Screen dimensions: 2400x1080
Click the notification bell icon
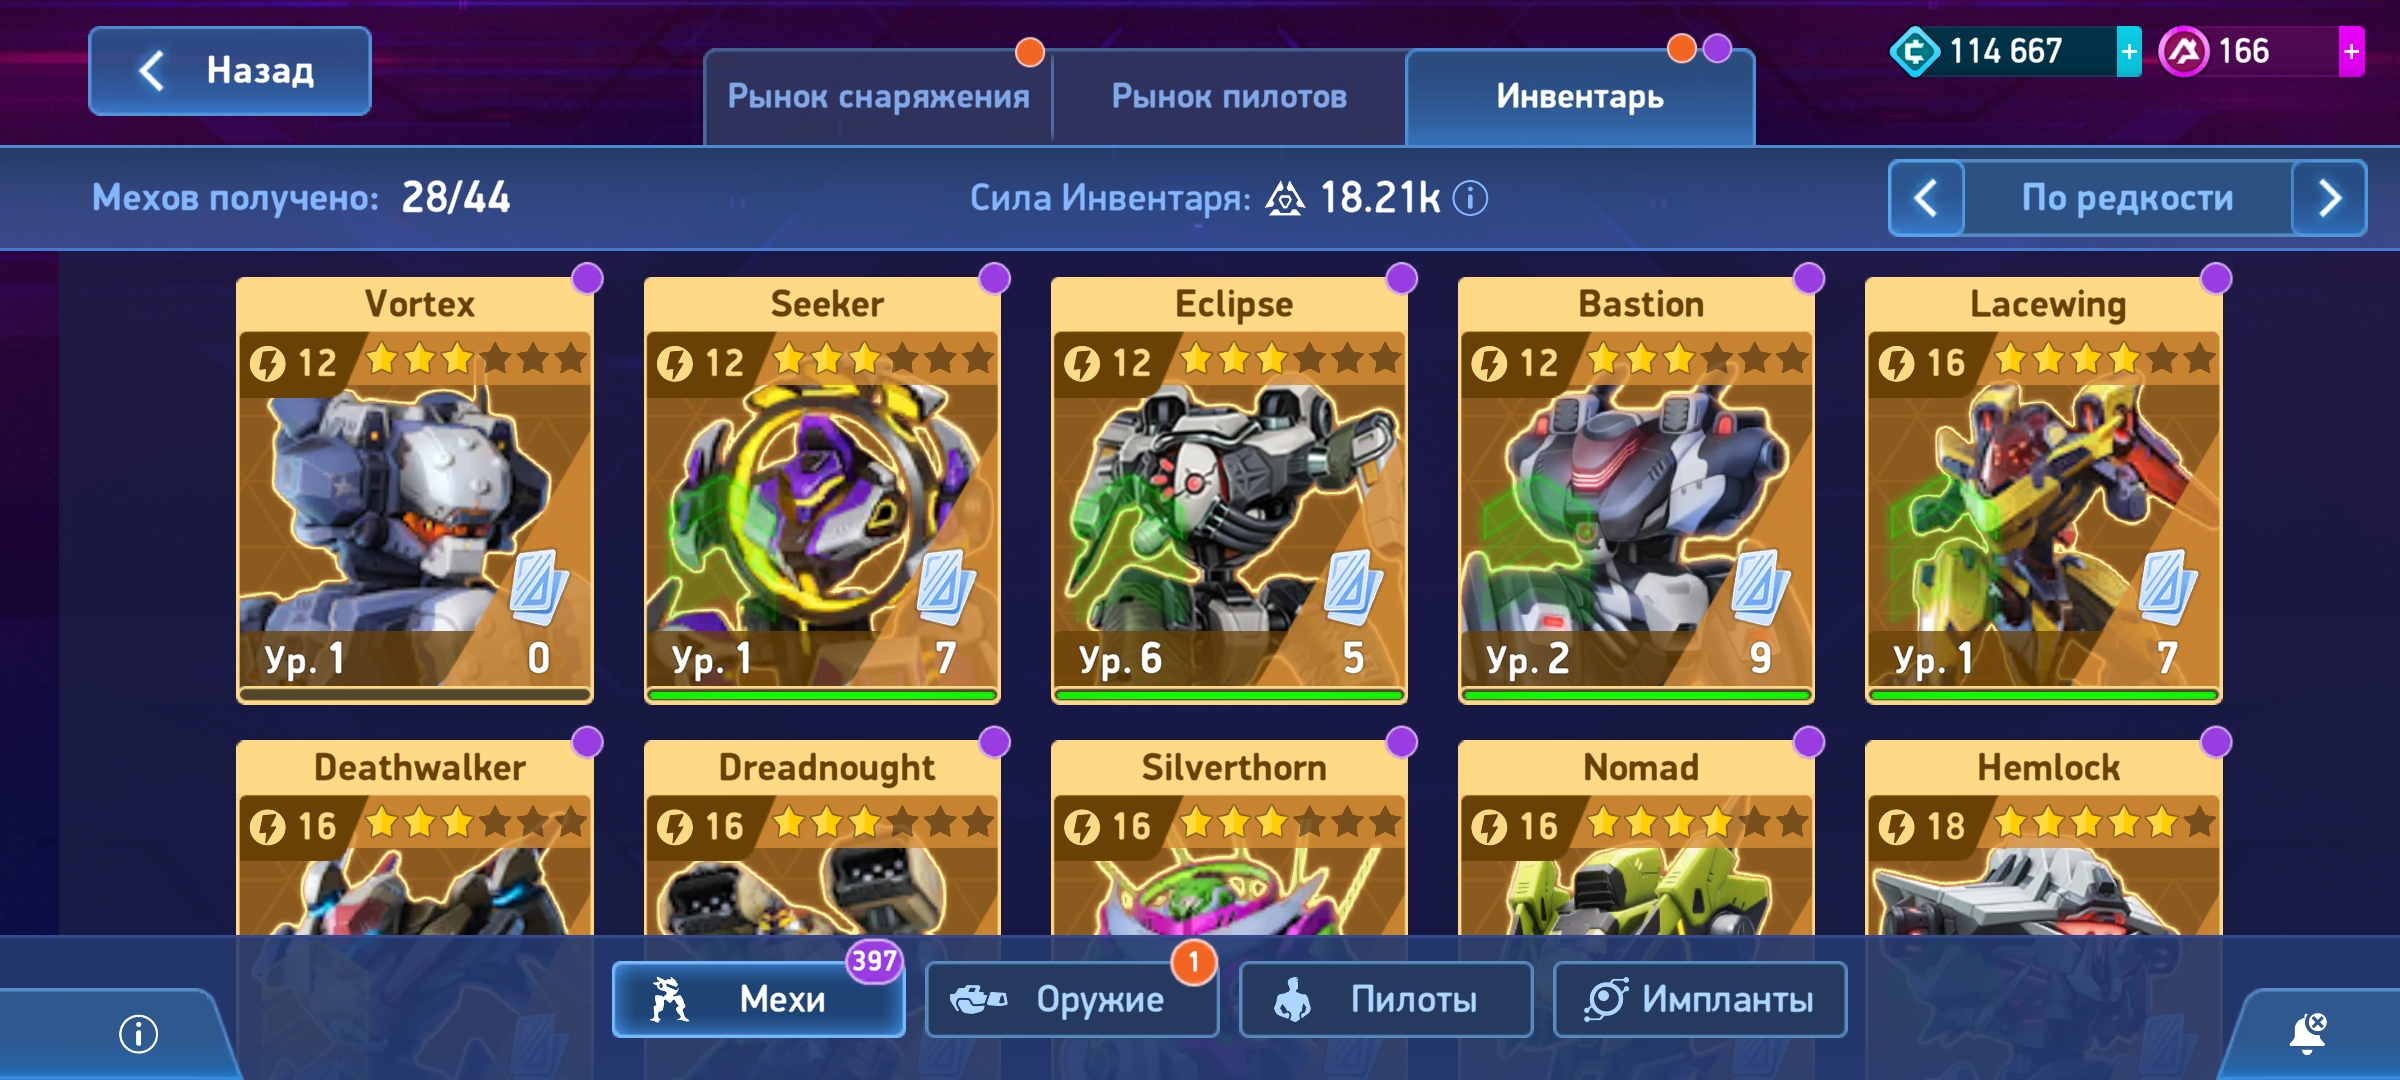2308,1033
